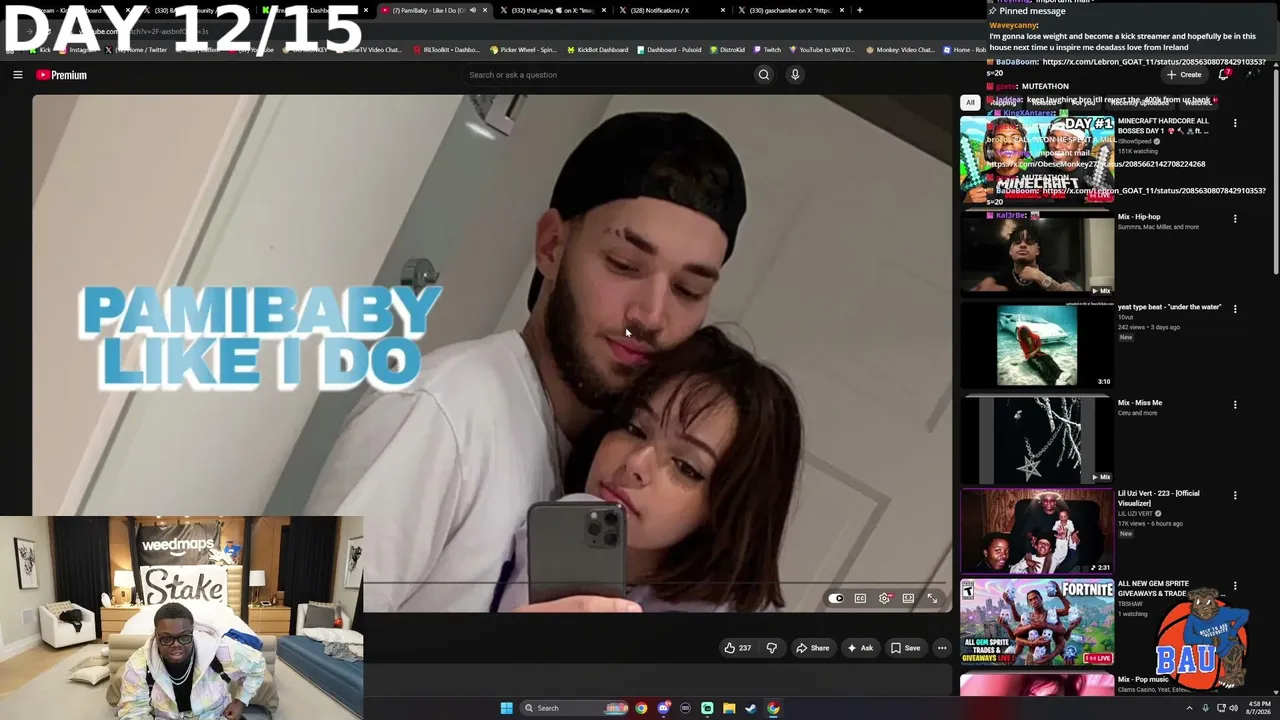1280x720 pixels.
Task: Open the green app icon on taskbar
Action: tap(707, 708)
